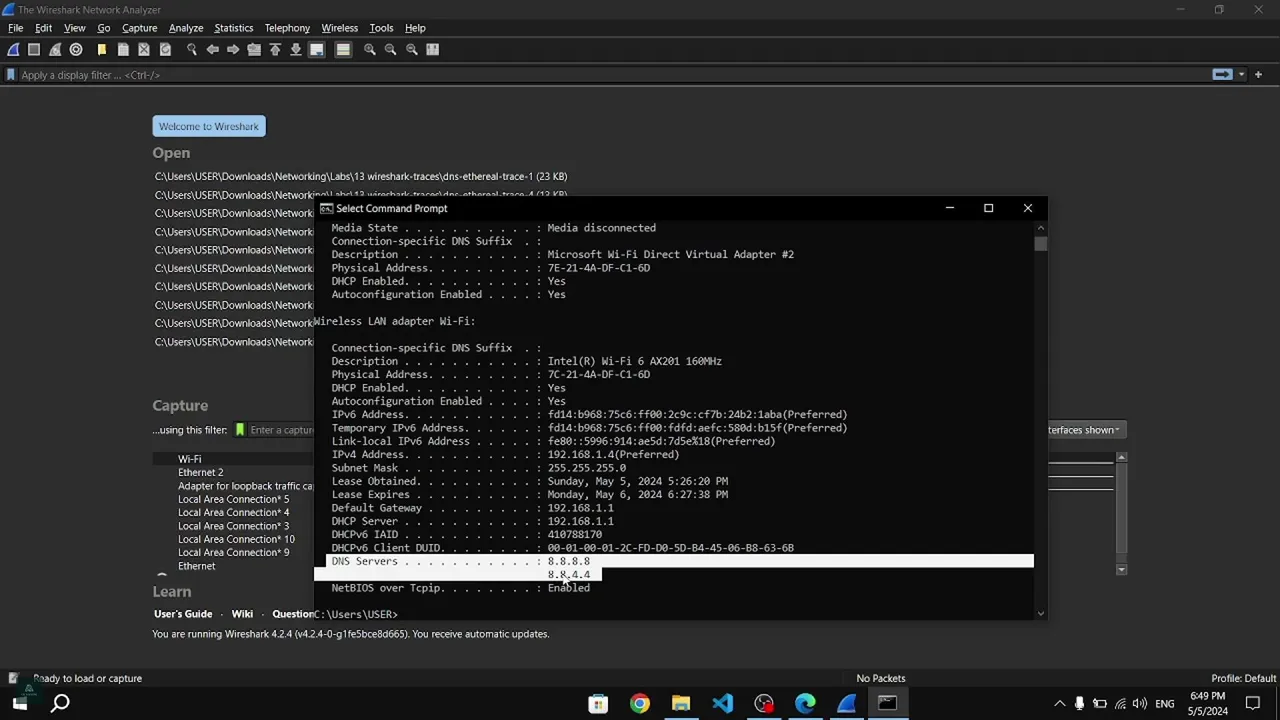The width and height of the screenshot is (1280, 720).
Task: Open the Wireless menu
Action: pos(339,28)
